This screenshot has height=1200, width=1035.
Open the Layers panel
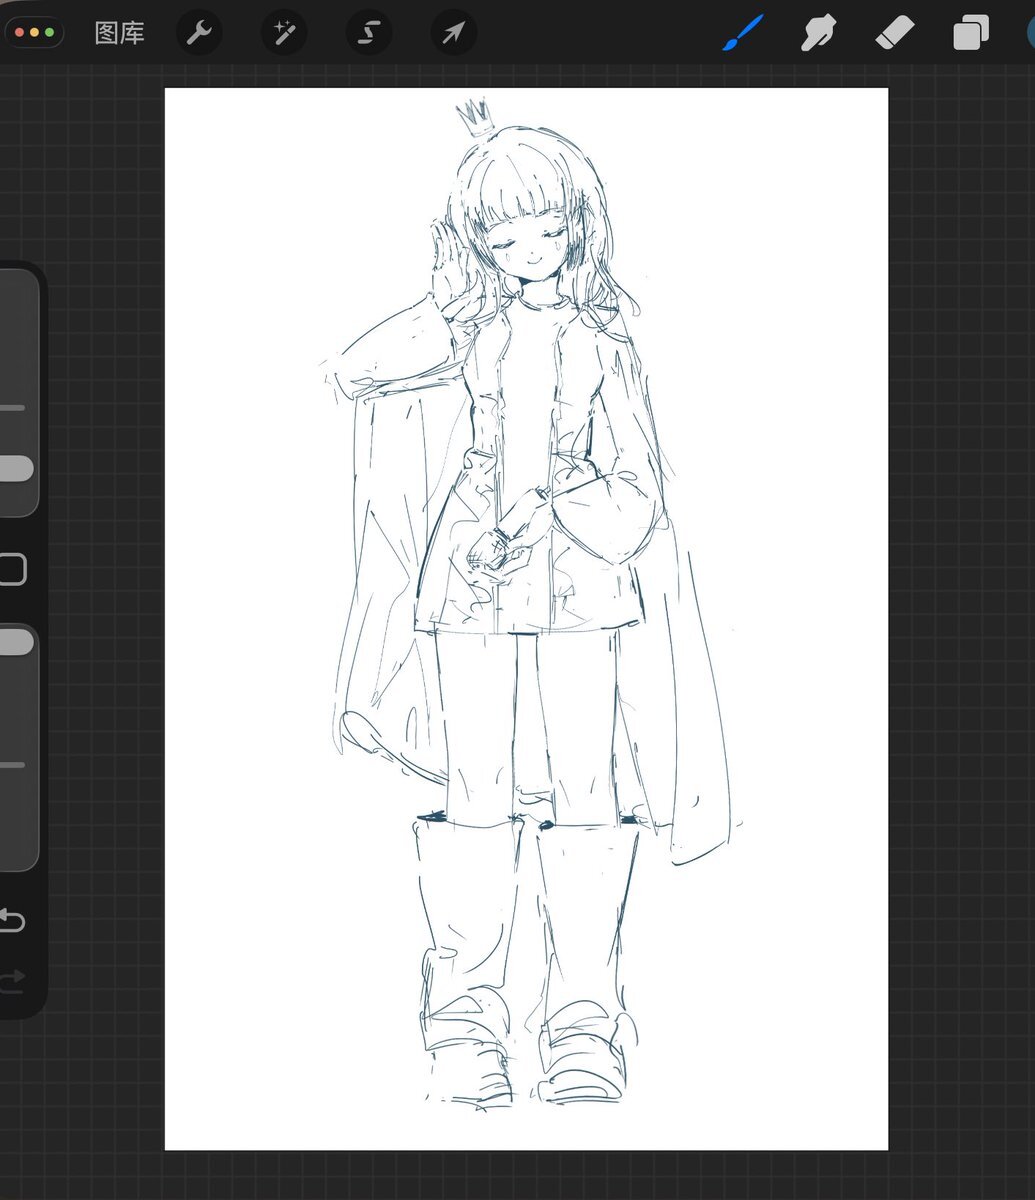coord(970,33)
